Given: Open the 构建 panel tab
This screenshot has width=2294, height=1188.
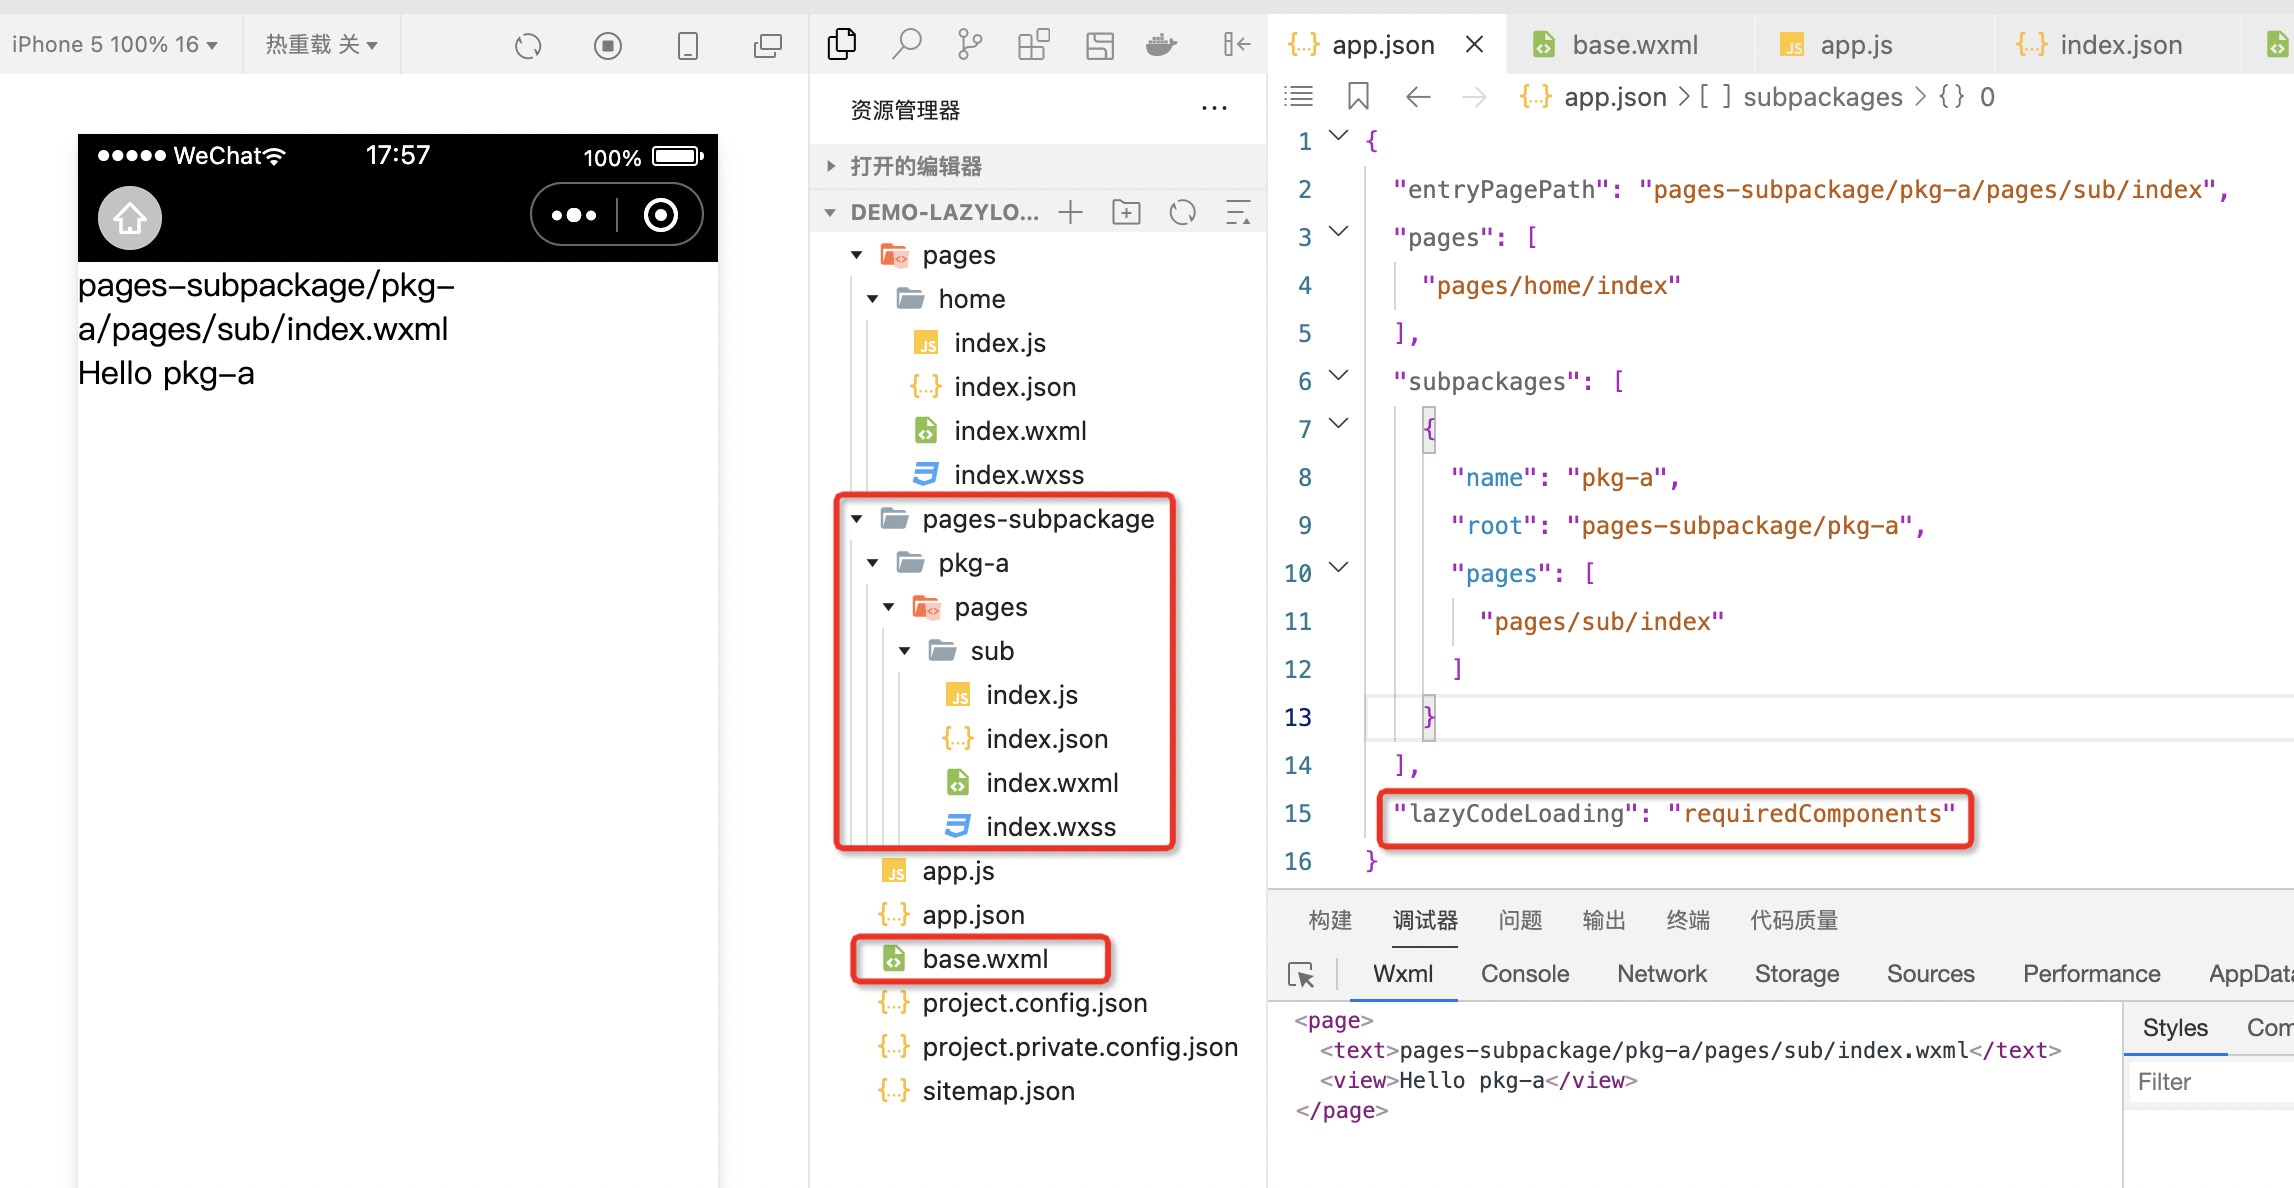Looking at the screenshot, I should (1330, 920).
